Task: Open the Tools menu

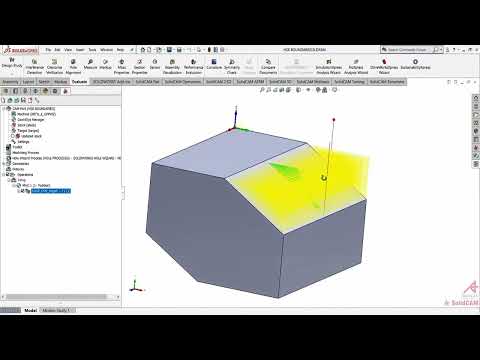Action: click(92, 50)
